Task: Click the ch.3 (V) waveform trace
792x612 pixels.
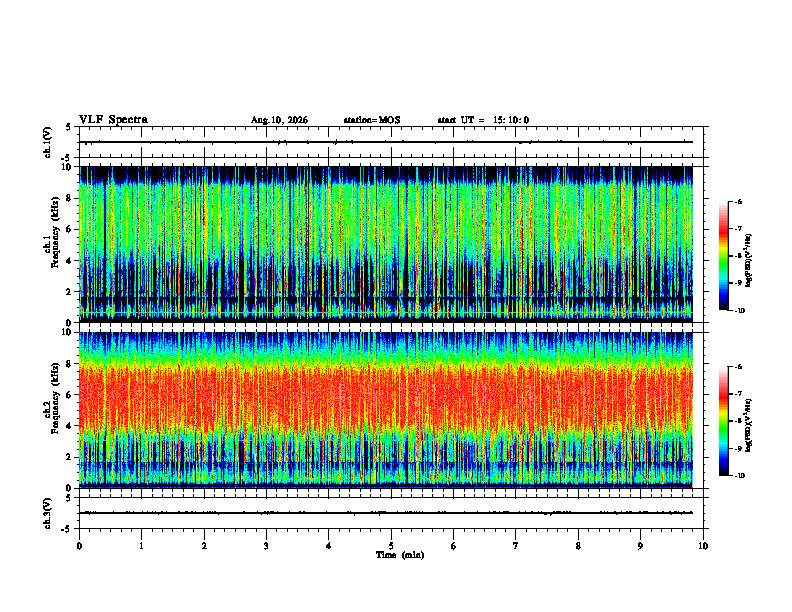Action: pyautogui.click(x=386, y=513)
